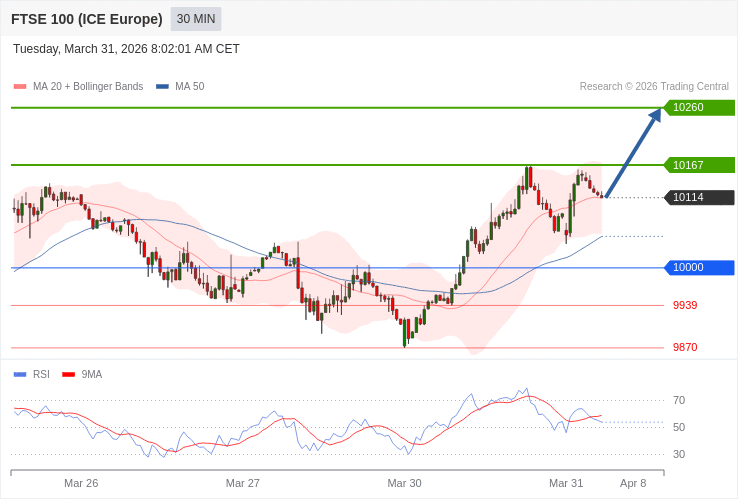Click the FTSE 100 (ICE Europe) title
Screen dimensions: 738x500
pos(87,19)
